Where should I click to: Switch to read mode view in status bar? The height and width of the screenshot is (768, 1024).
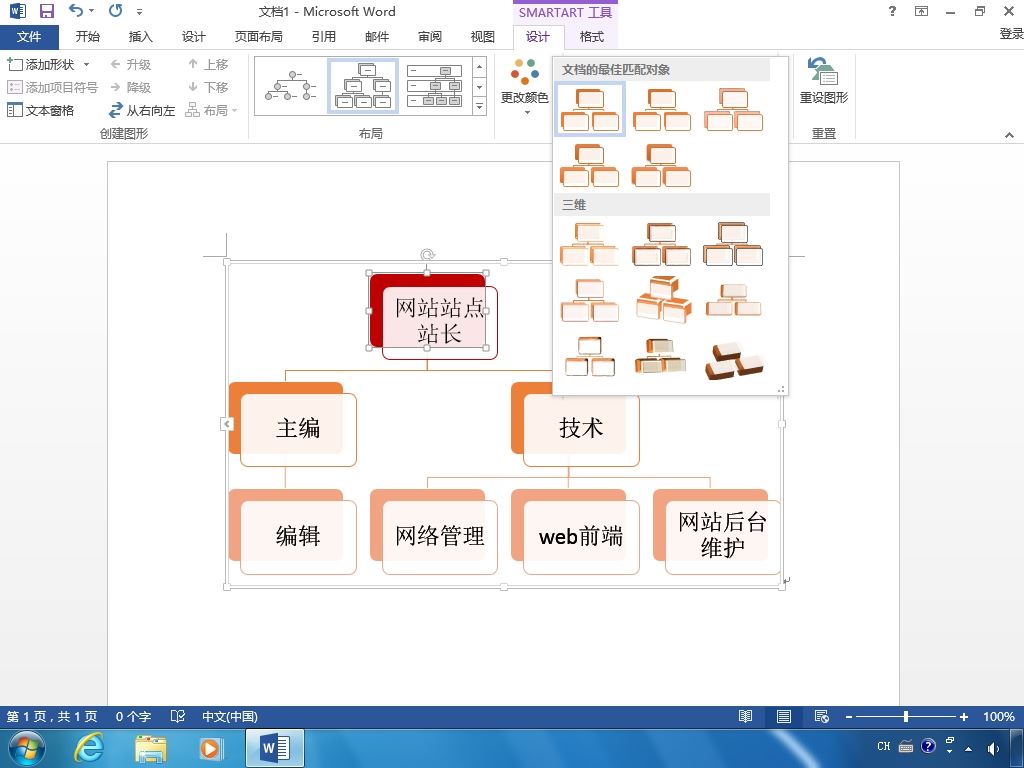tap(745, 716)
